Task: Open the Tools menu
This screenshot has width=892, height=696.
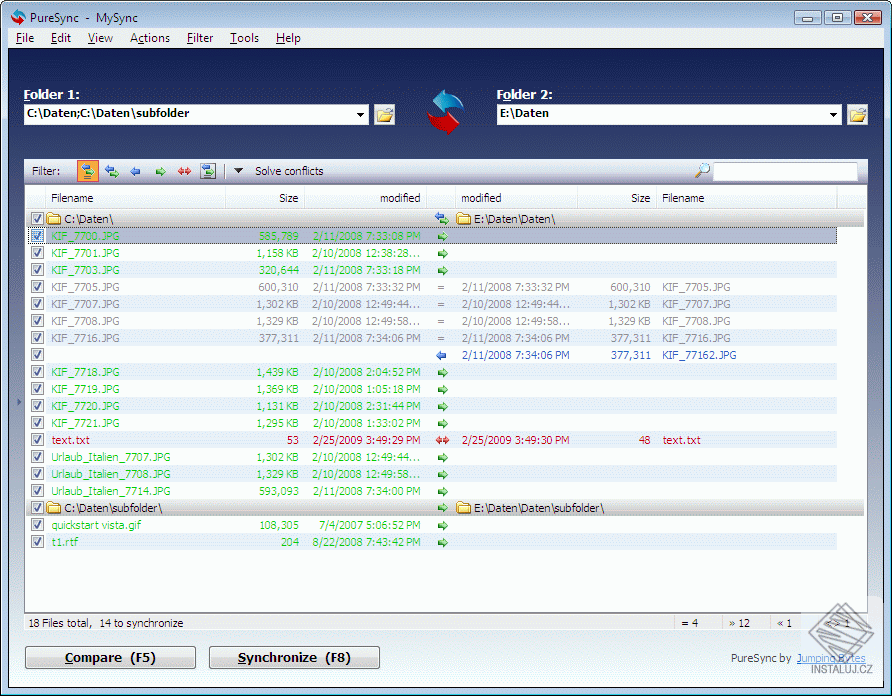Action: 244,38
